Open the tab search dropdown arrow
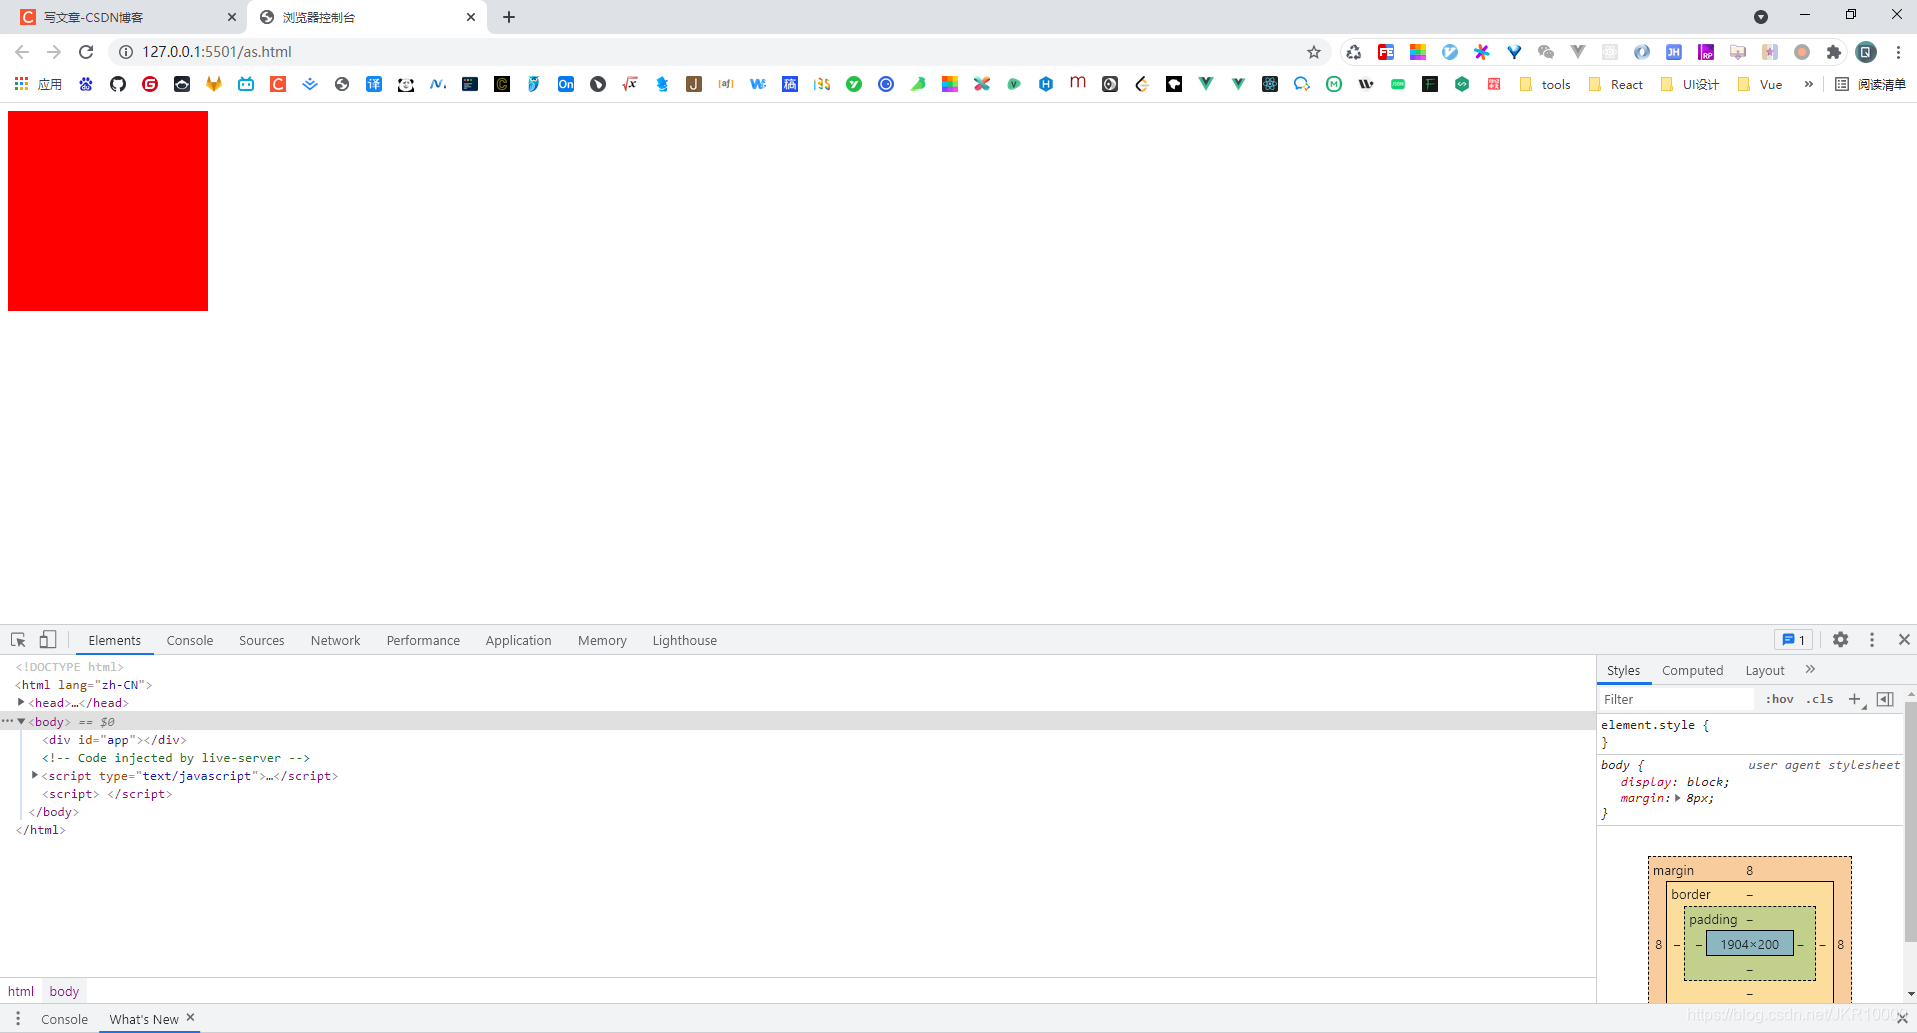The image size is (1917, 1033). [x=1761, y=17]
